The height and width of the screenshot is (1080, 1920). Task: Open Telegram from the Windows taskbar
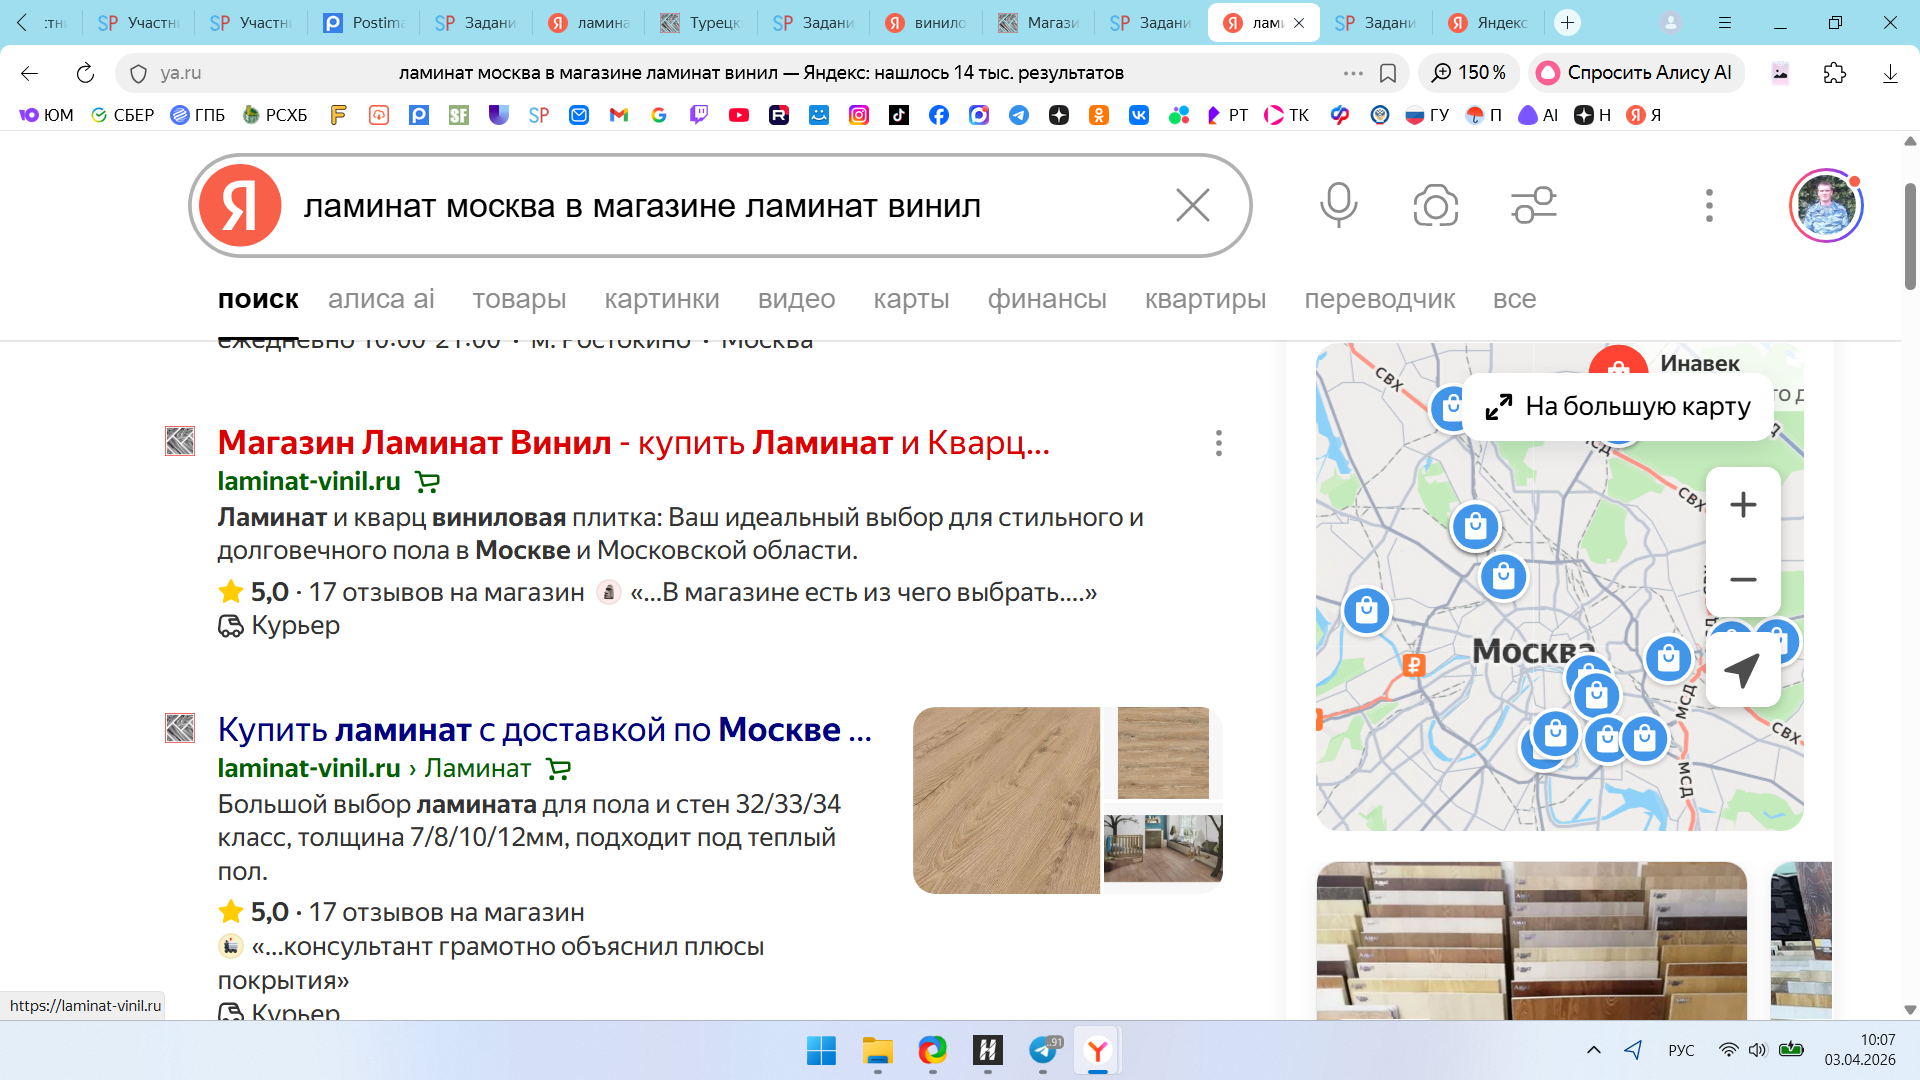(x=1043, y=1050)
